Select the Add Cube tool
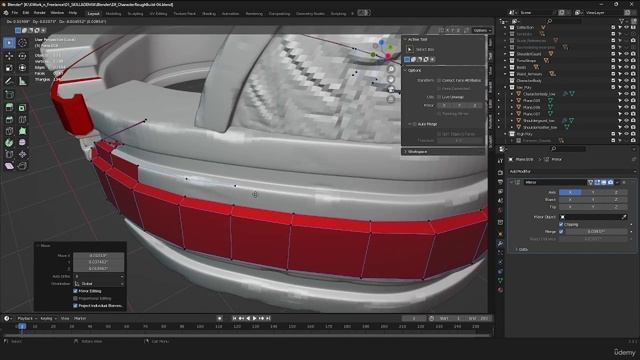The height and width of the screenshot is (360, 640). [9, 94]
